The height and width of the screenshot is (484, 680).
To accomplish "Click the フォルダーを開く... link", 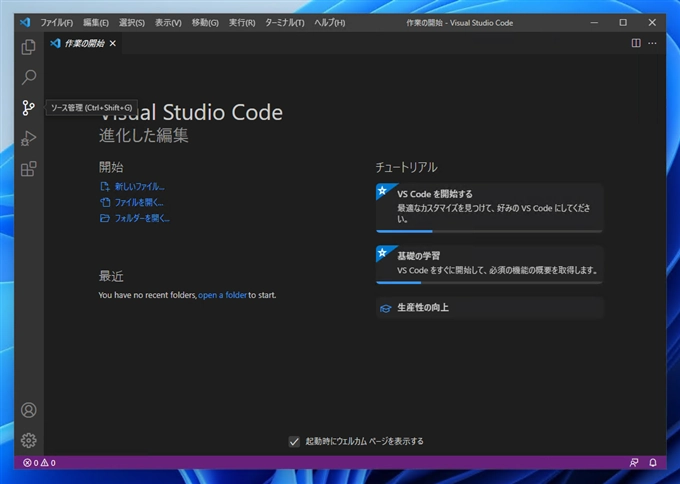I will click(x=142, y=218).
